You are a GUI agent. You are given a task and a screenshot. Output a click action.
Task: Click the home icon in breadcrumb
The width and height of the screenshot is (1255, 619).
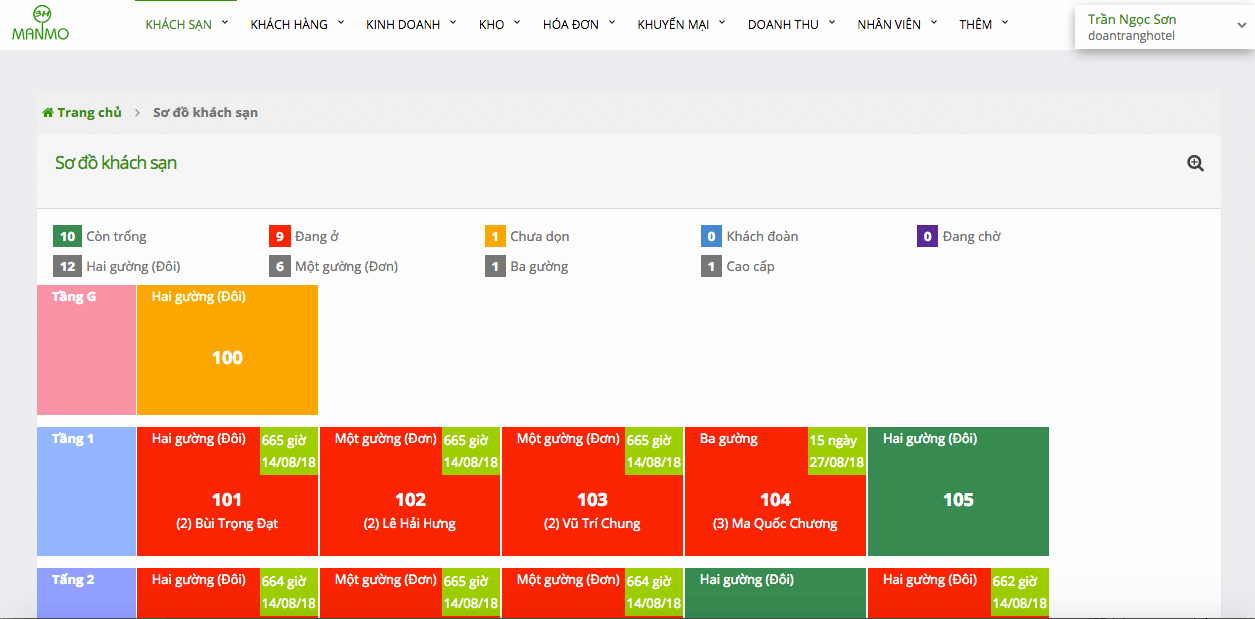[x=48, y=113]
